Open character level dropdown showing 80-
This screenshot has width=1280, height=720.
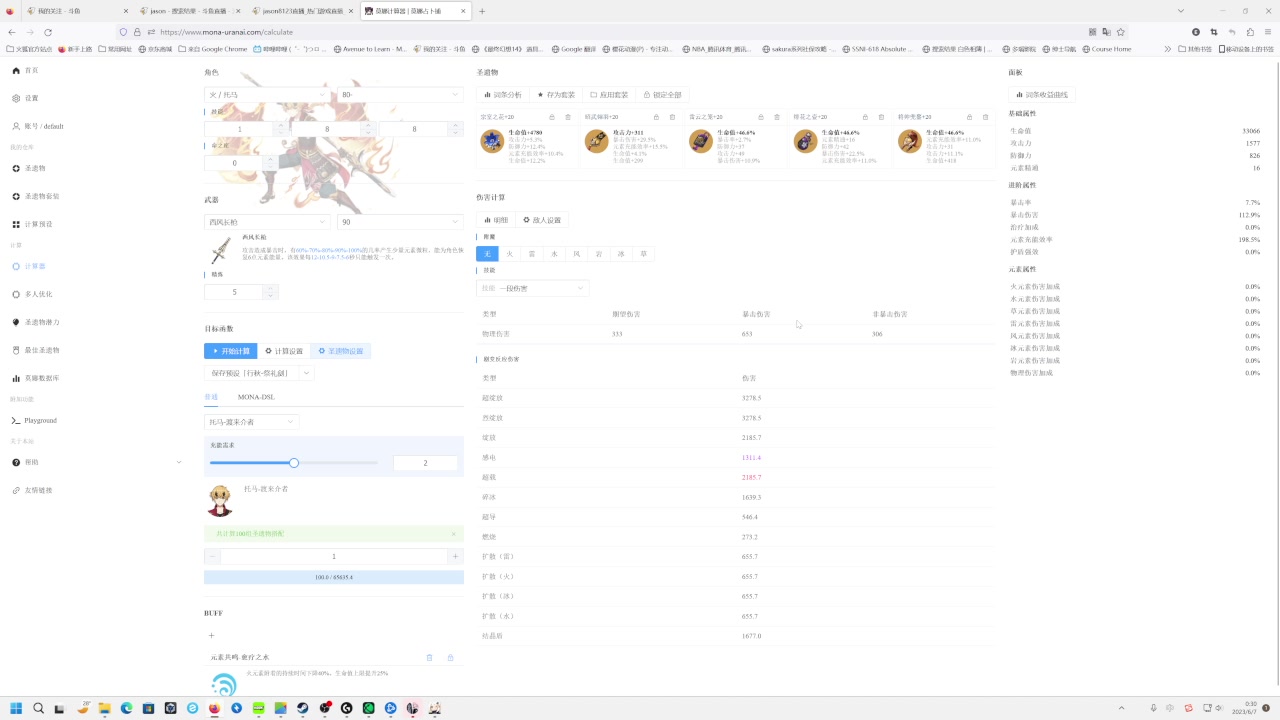pyautogui.click(x=400, y=94)
